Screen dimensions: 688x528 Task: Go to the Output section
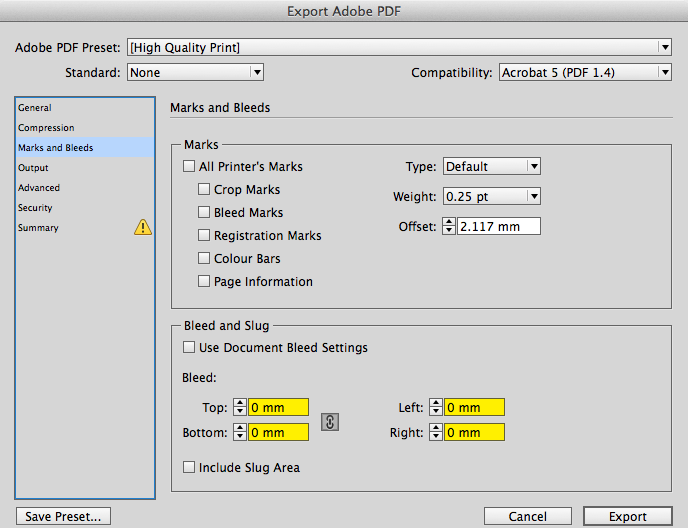pos(85,168)
